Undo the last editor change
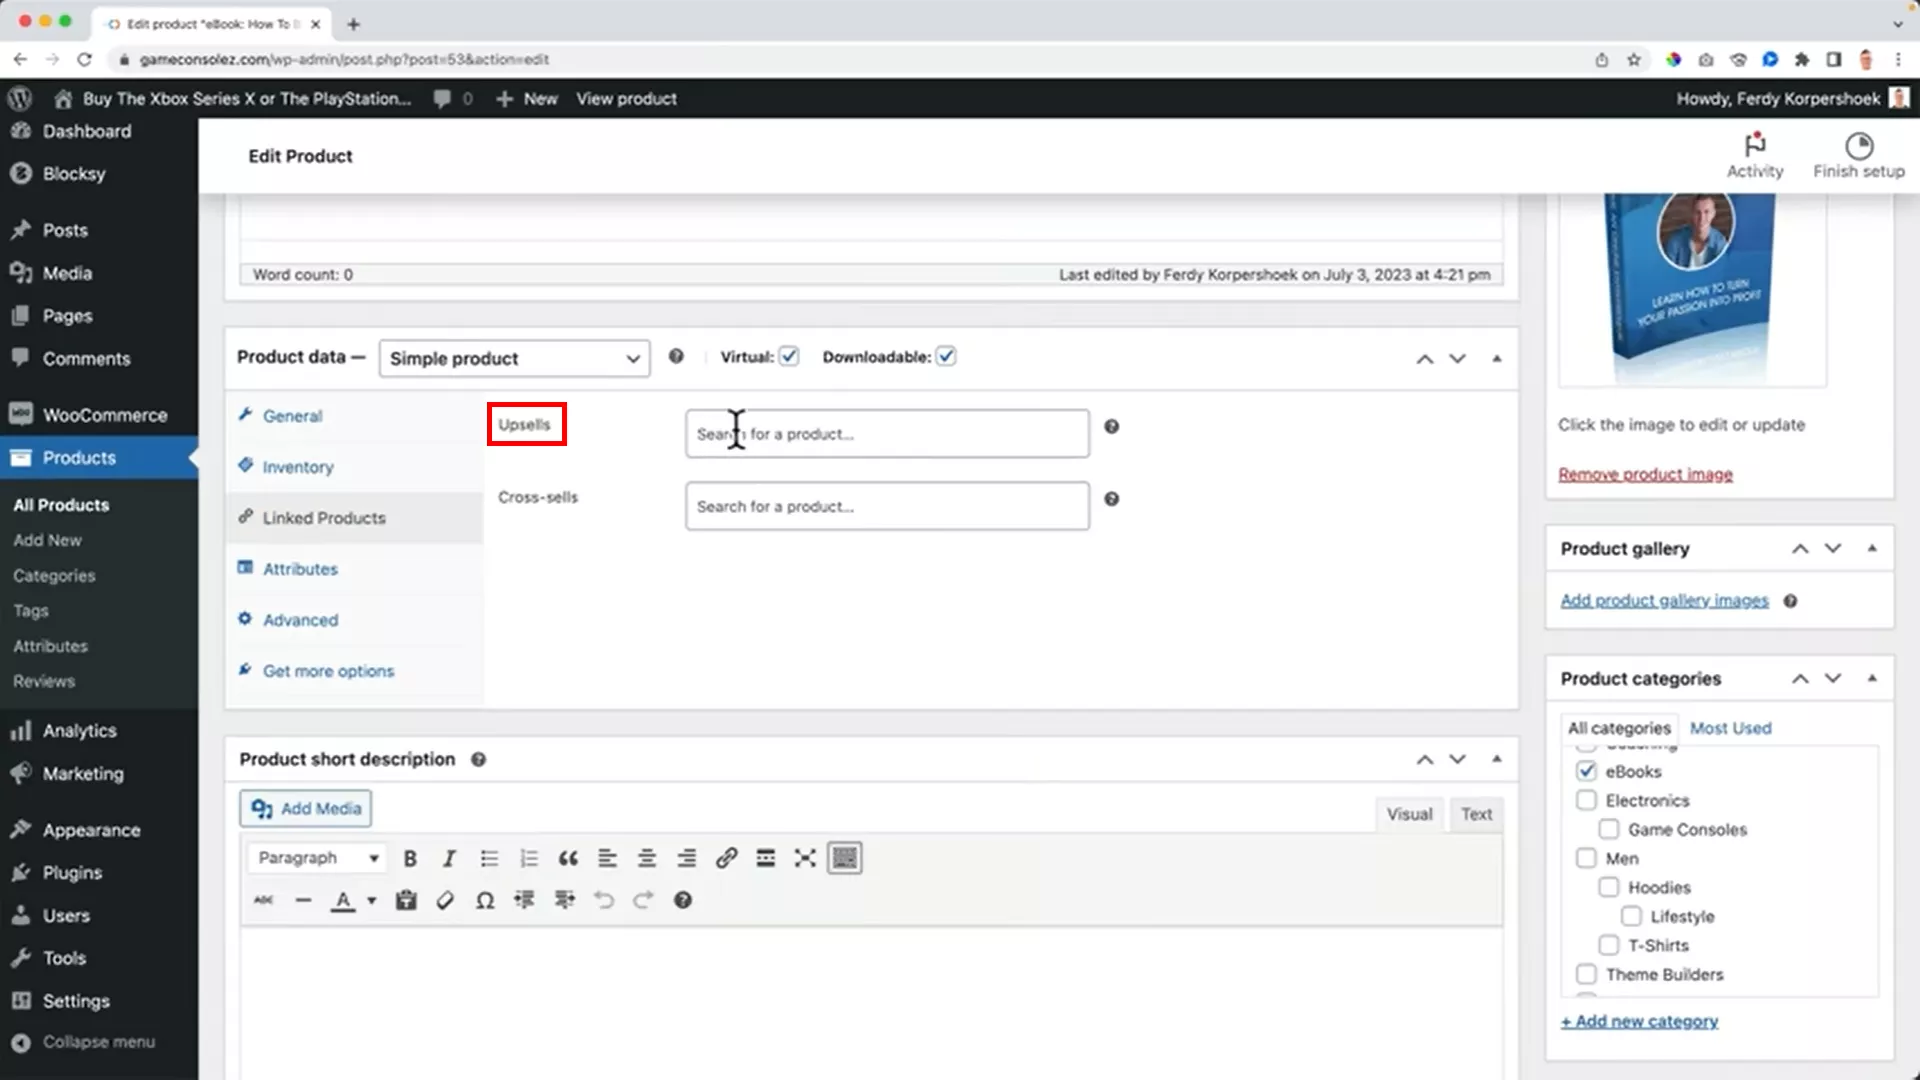 (603, 900)
